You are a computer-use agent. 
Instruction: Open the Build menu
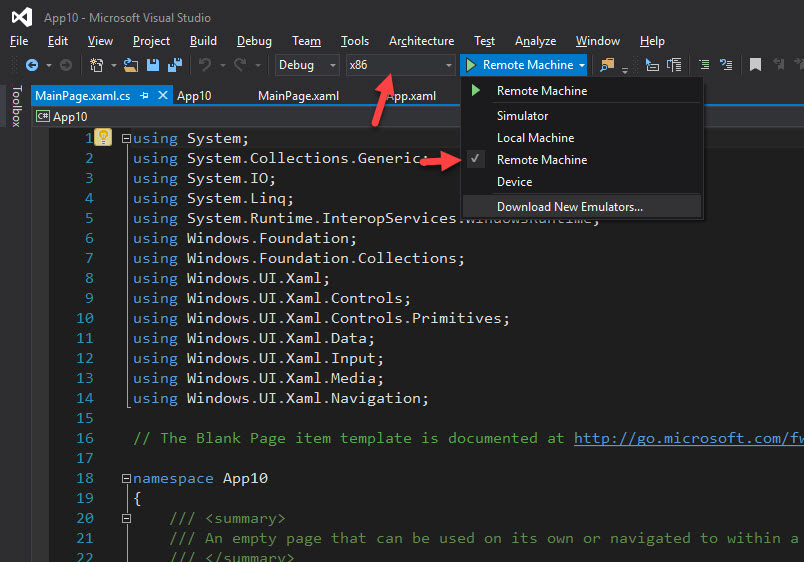[x=203, y=41]
